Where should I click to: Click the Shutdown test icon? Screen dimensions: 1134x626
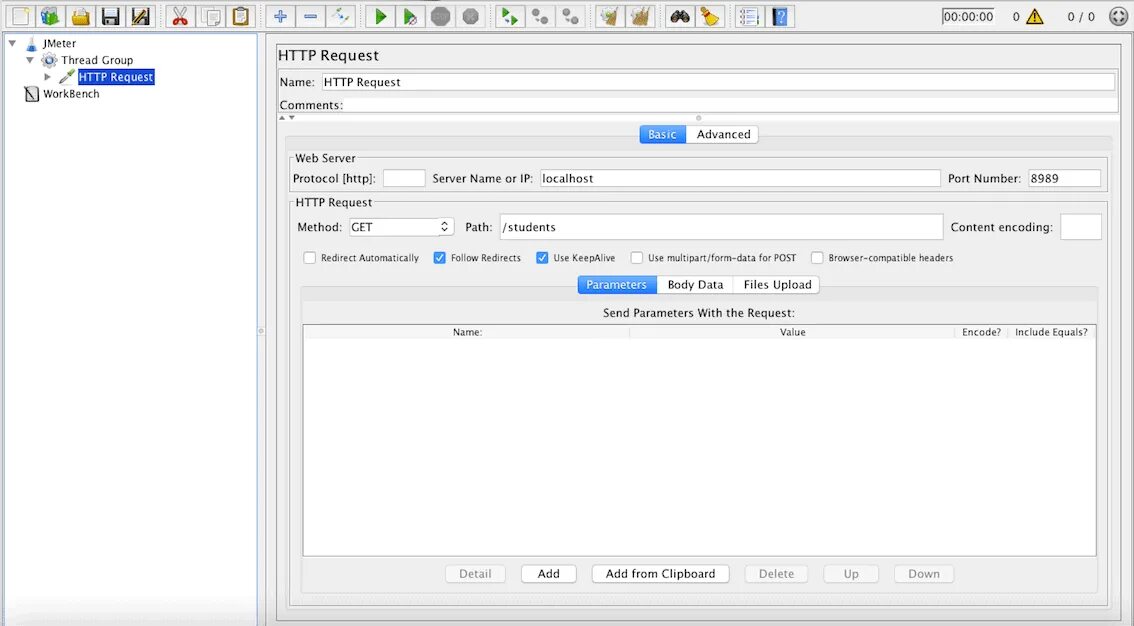(470, 16)
